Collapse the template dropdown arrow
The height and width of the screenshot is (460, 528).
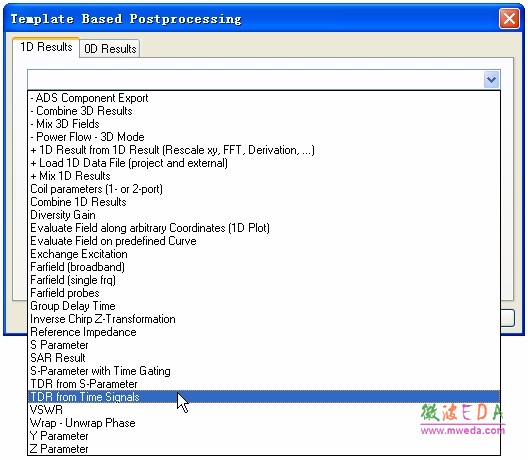click(x=491, y=80)
